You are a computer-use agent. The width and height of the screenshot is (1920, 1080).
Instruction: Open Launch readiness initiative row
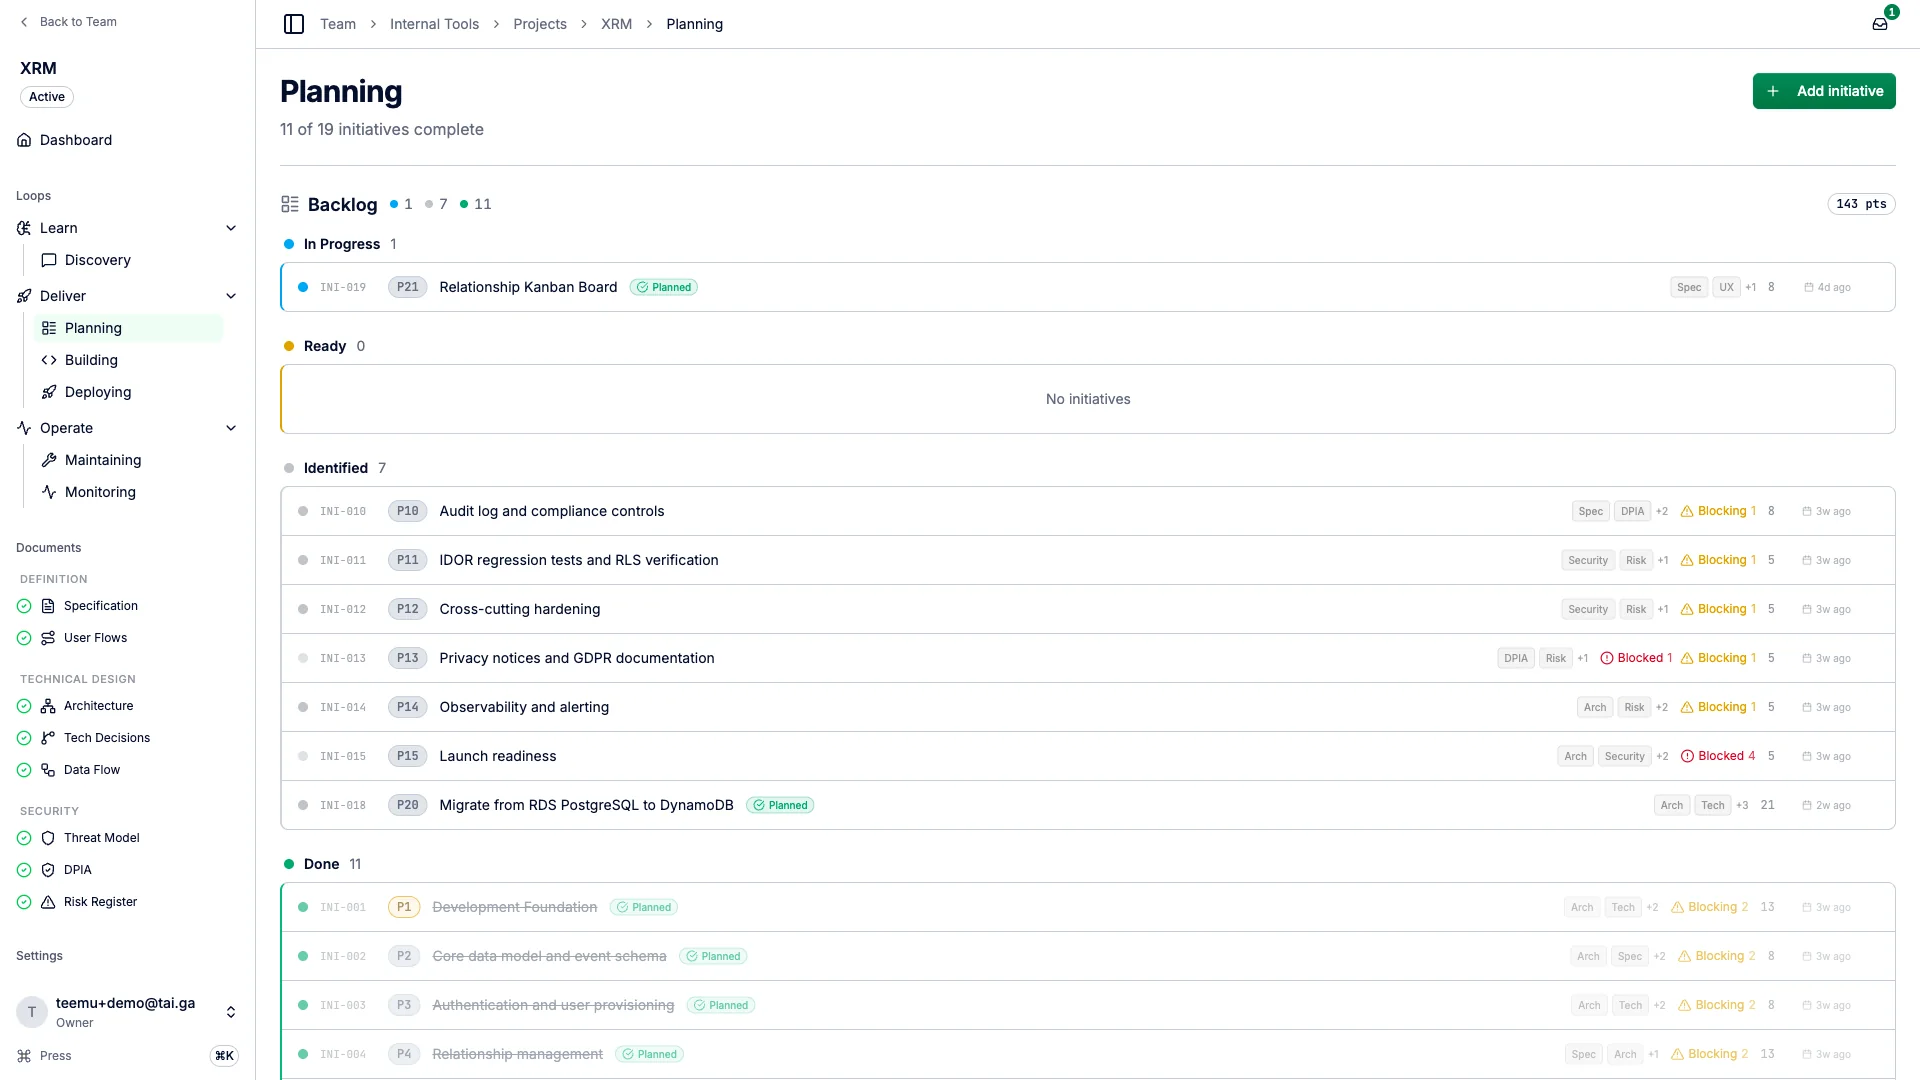pos(1088,756)
